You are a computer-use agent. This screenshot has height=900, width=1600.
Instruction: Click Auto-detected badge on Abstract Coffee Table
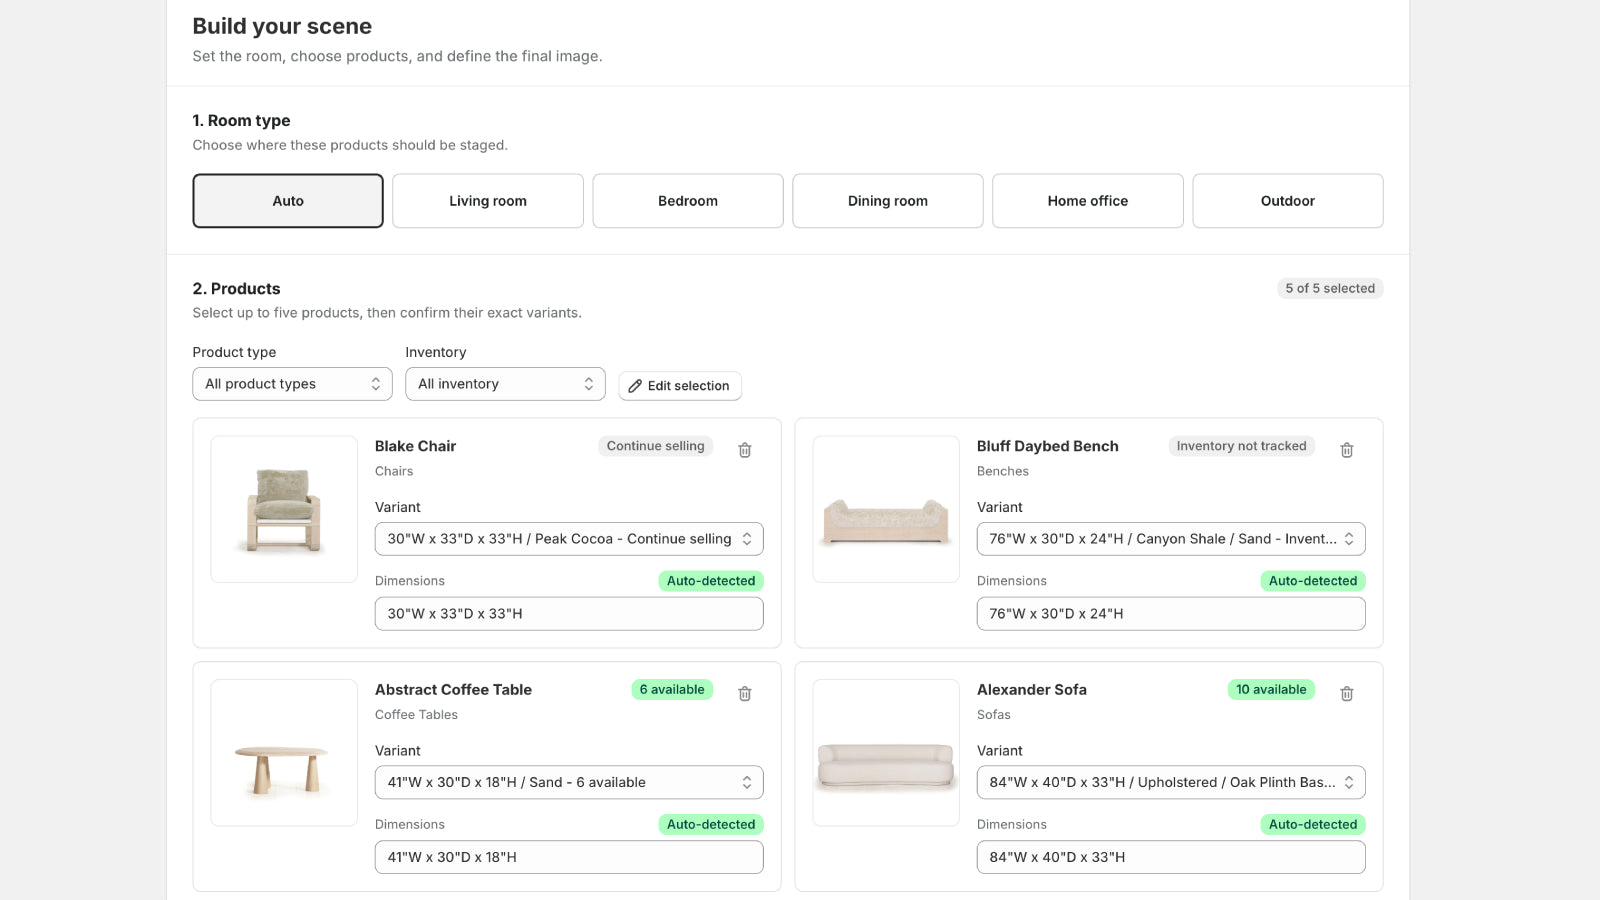(x=711, y=824)
